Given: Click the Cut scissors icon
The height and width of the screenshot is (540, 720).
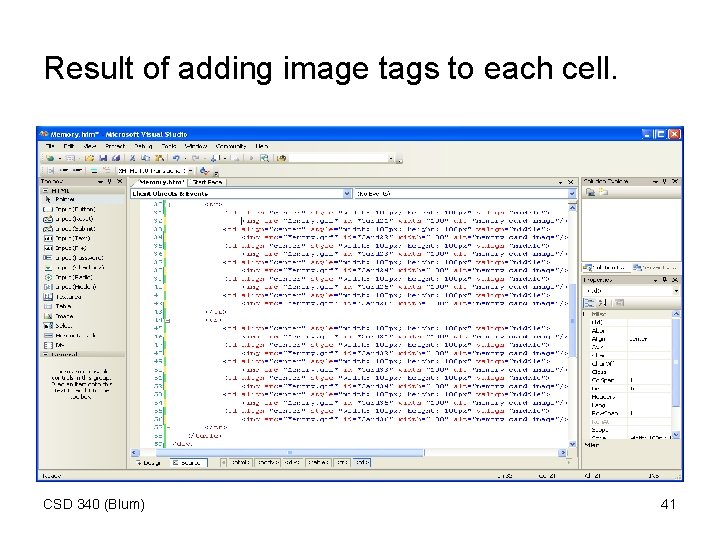Looking at the screenshot, I should [x=132, y=158].
